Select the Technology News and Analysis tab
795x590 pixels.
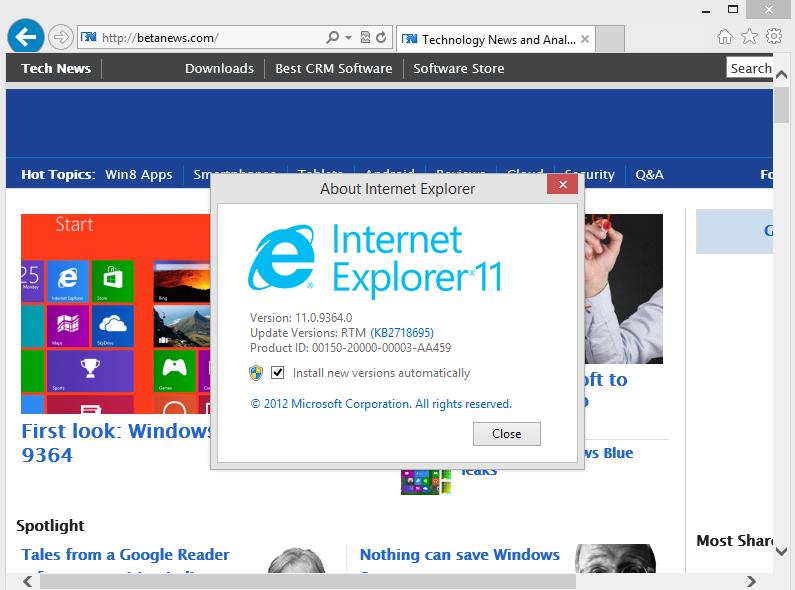point(490,39)
